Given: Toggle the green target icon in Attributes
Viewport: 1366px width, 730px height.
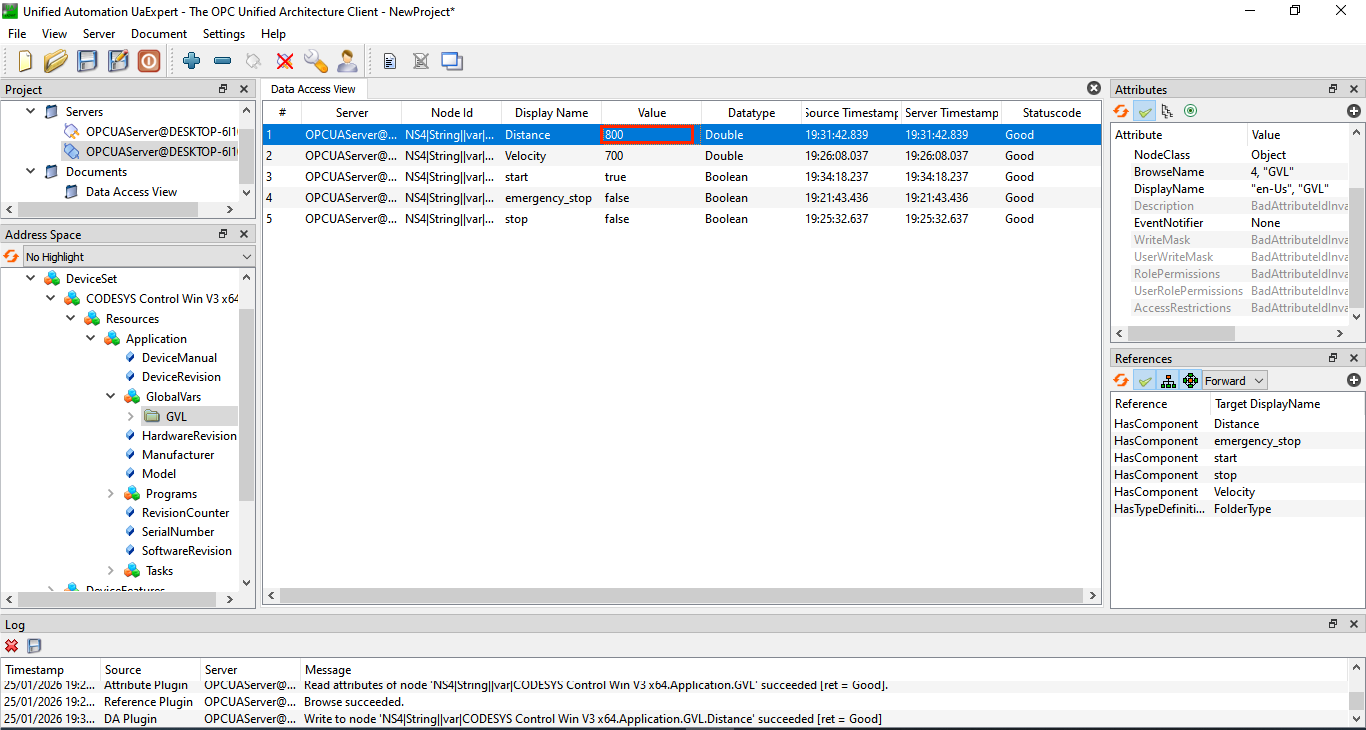Looking at the screenshot, I should pyautogui.click(x=1190, y=111).
